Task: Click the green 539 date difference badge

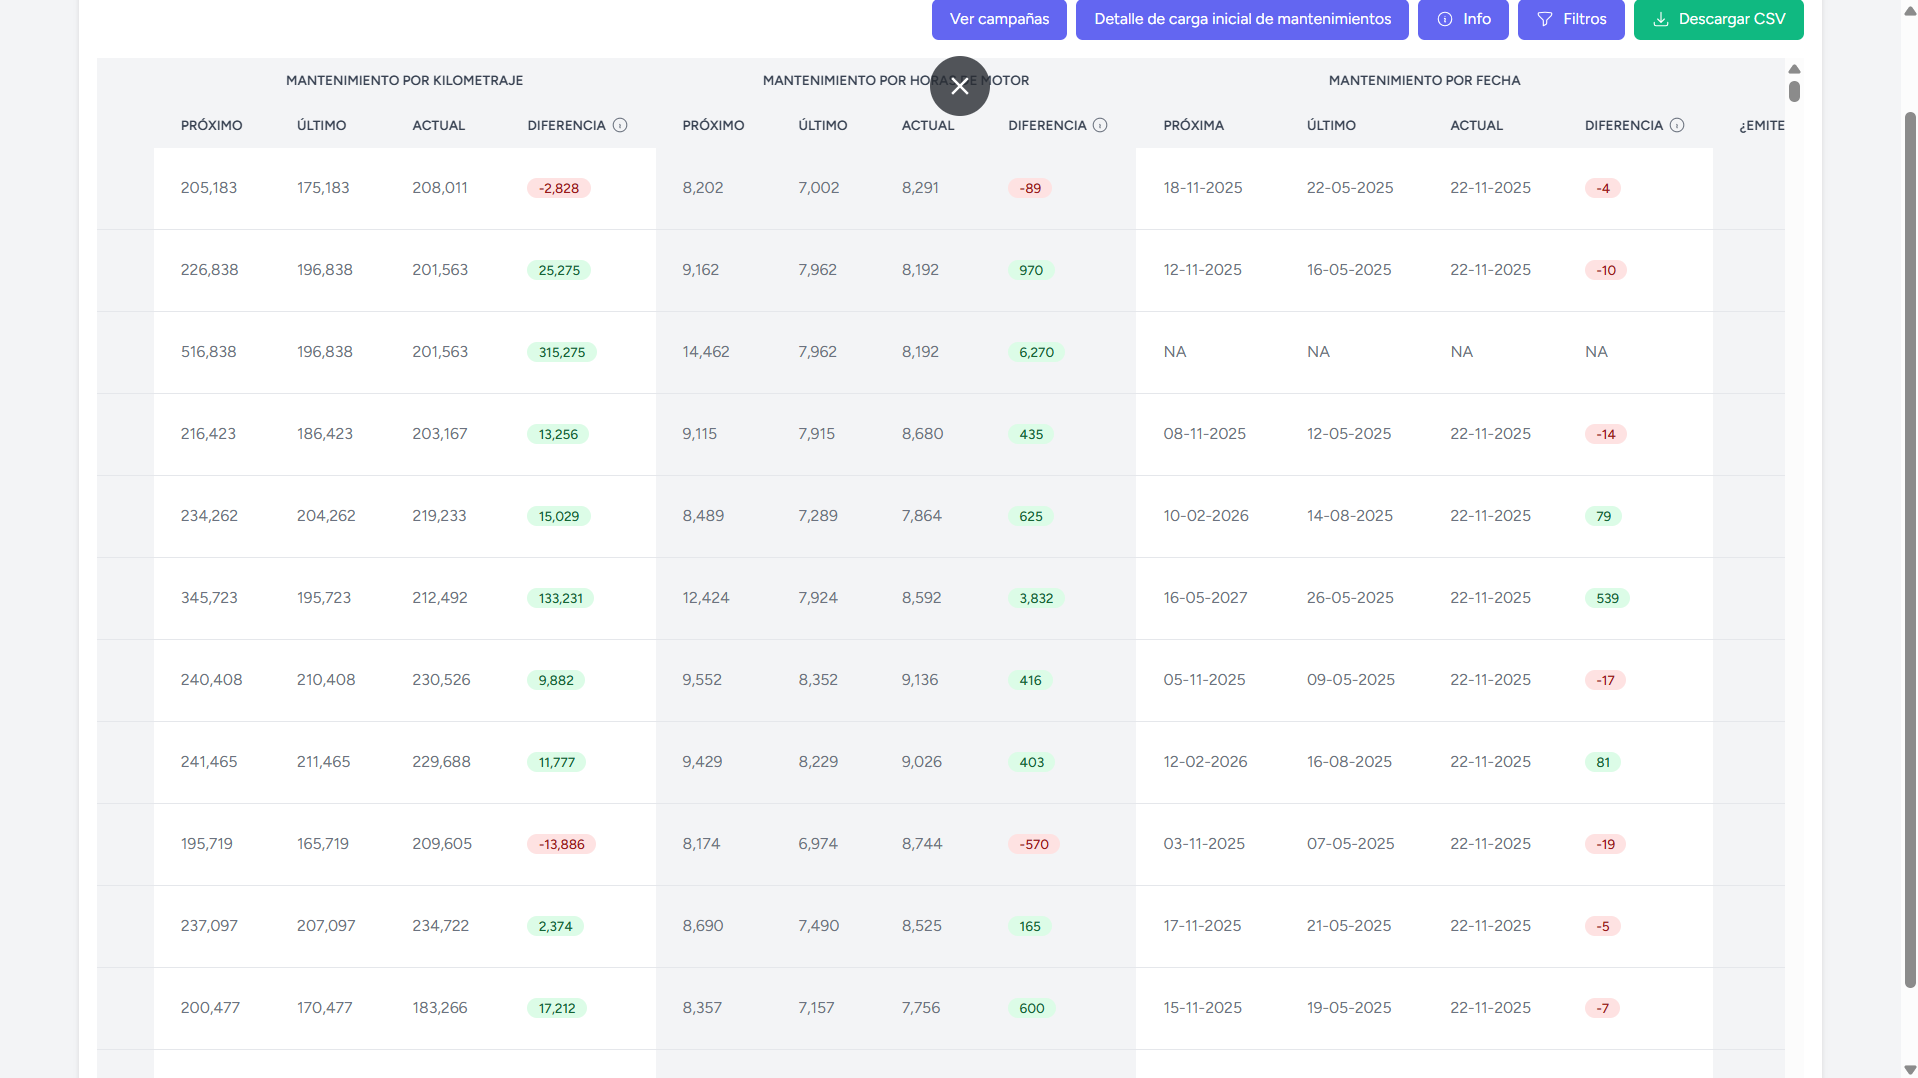Action: click(1606, 598)
